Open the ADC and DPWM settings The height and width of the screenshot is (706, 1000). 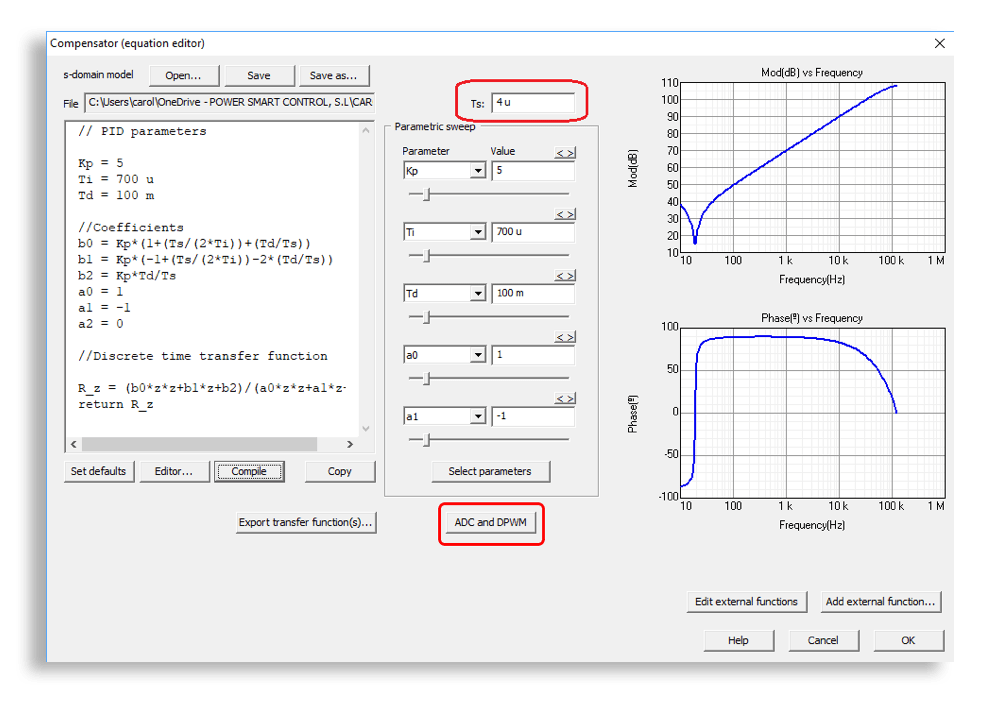[x=491, y=523]
